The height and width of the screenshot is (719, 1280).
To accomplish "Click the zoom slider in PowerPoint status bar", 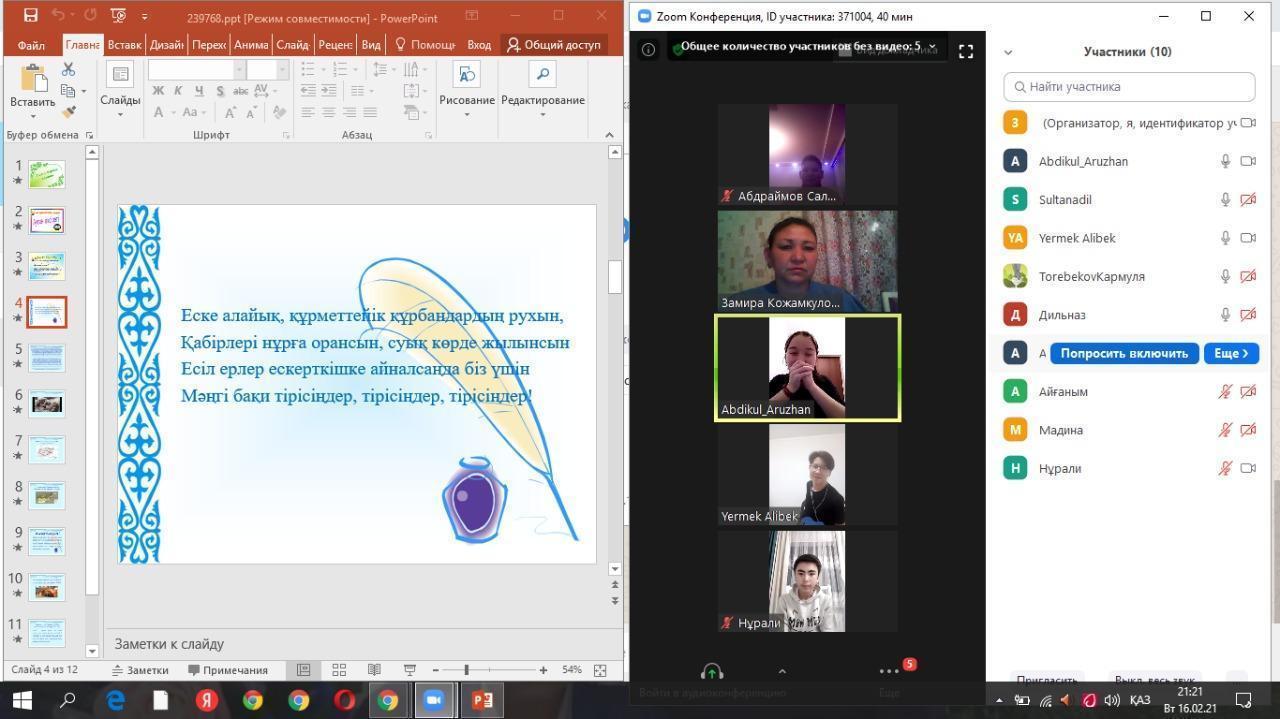I will [x=466, y=670].
